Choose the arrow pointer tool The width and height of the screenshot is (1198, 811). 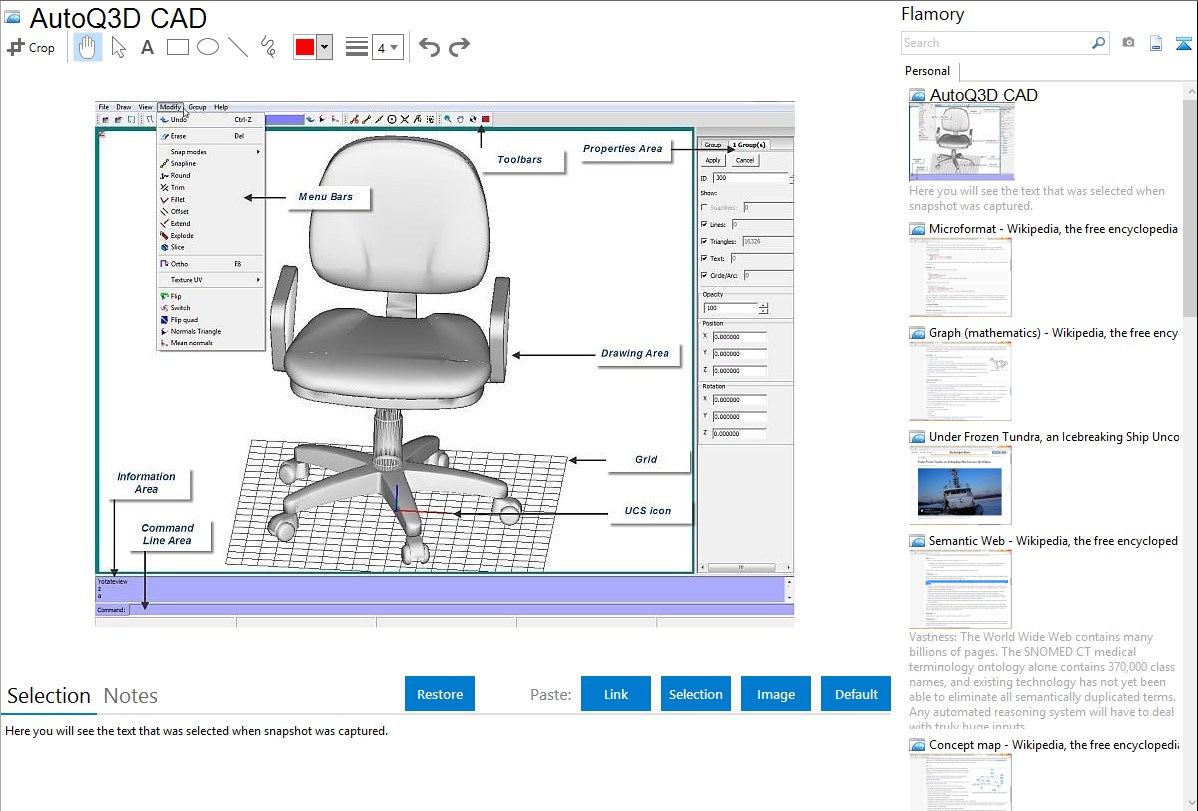[118, 47]
